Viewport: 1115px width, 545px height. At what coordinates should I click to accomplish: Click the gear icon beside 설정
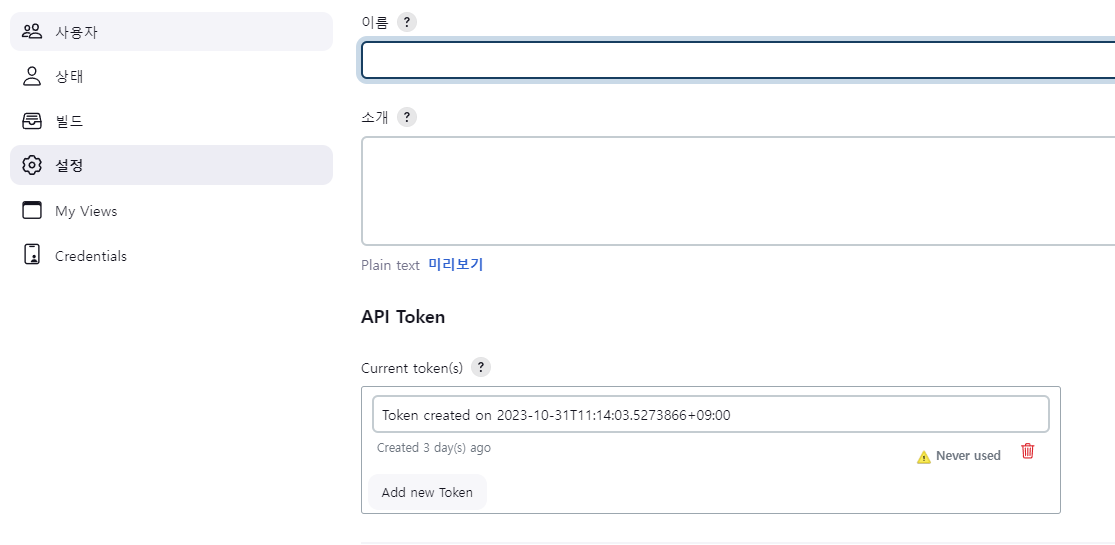(x=32, y=166)
